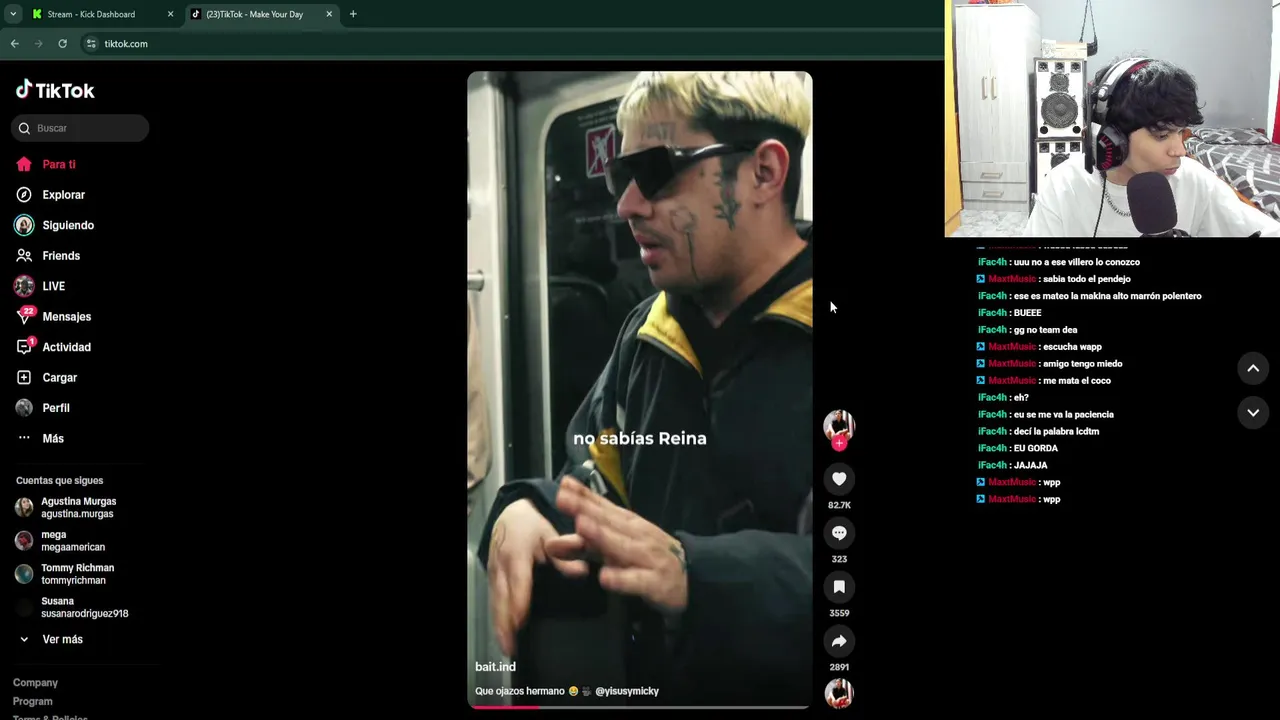1280x720 pixels.
Task: Open the Cargar upload page
Action: pyautogui.click(x=46, y=378)
